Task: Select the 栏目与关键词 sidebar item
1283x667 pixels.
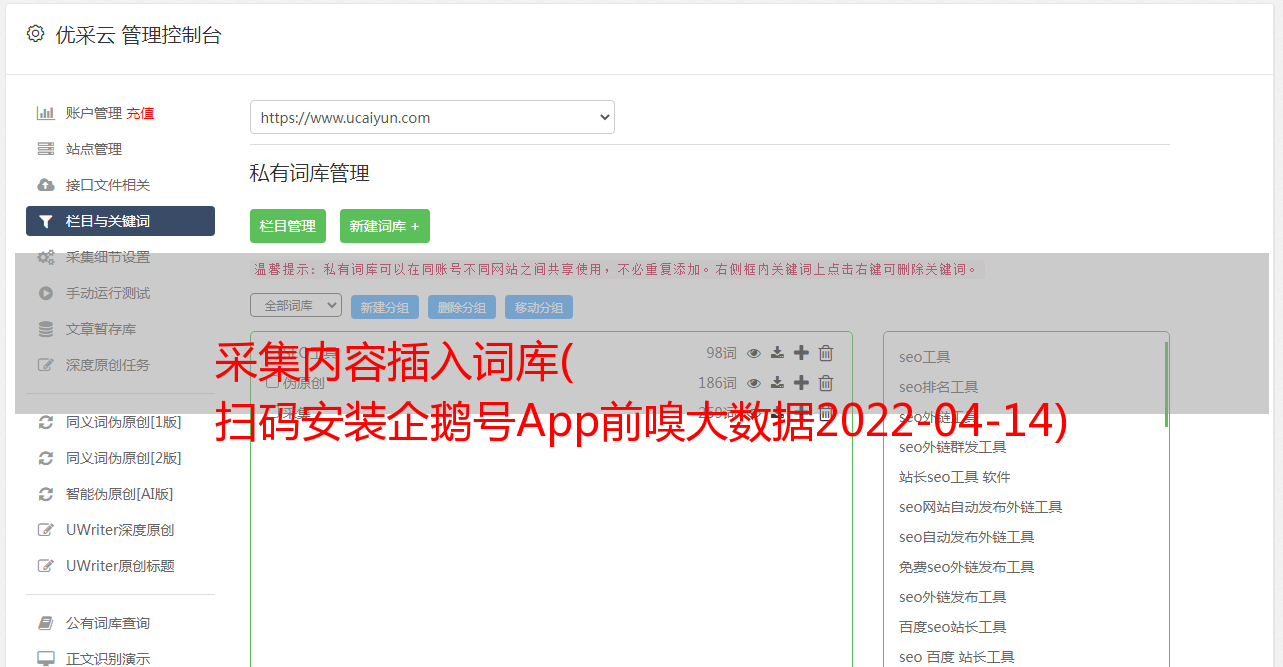Action: tap(120, 221)
